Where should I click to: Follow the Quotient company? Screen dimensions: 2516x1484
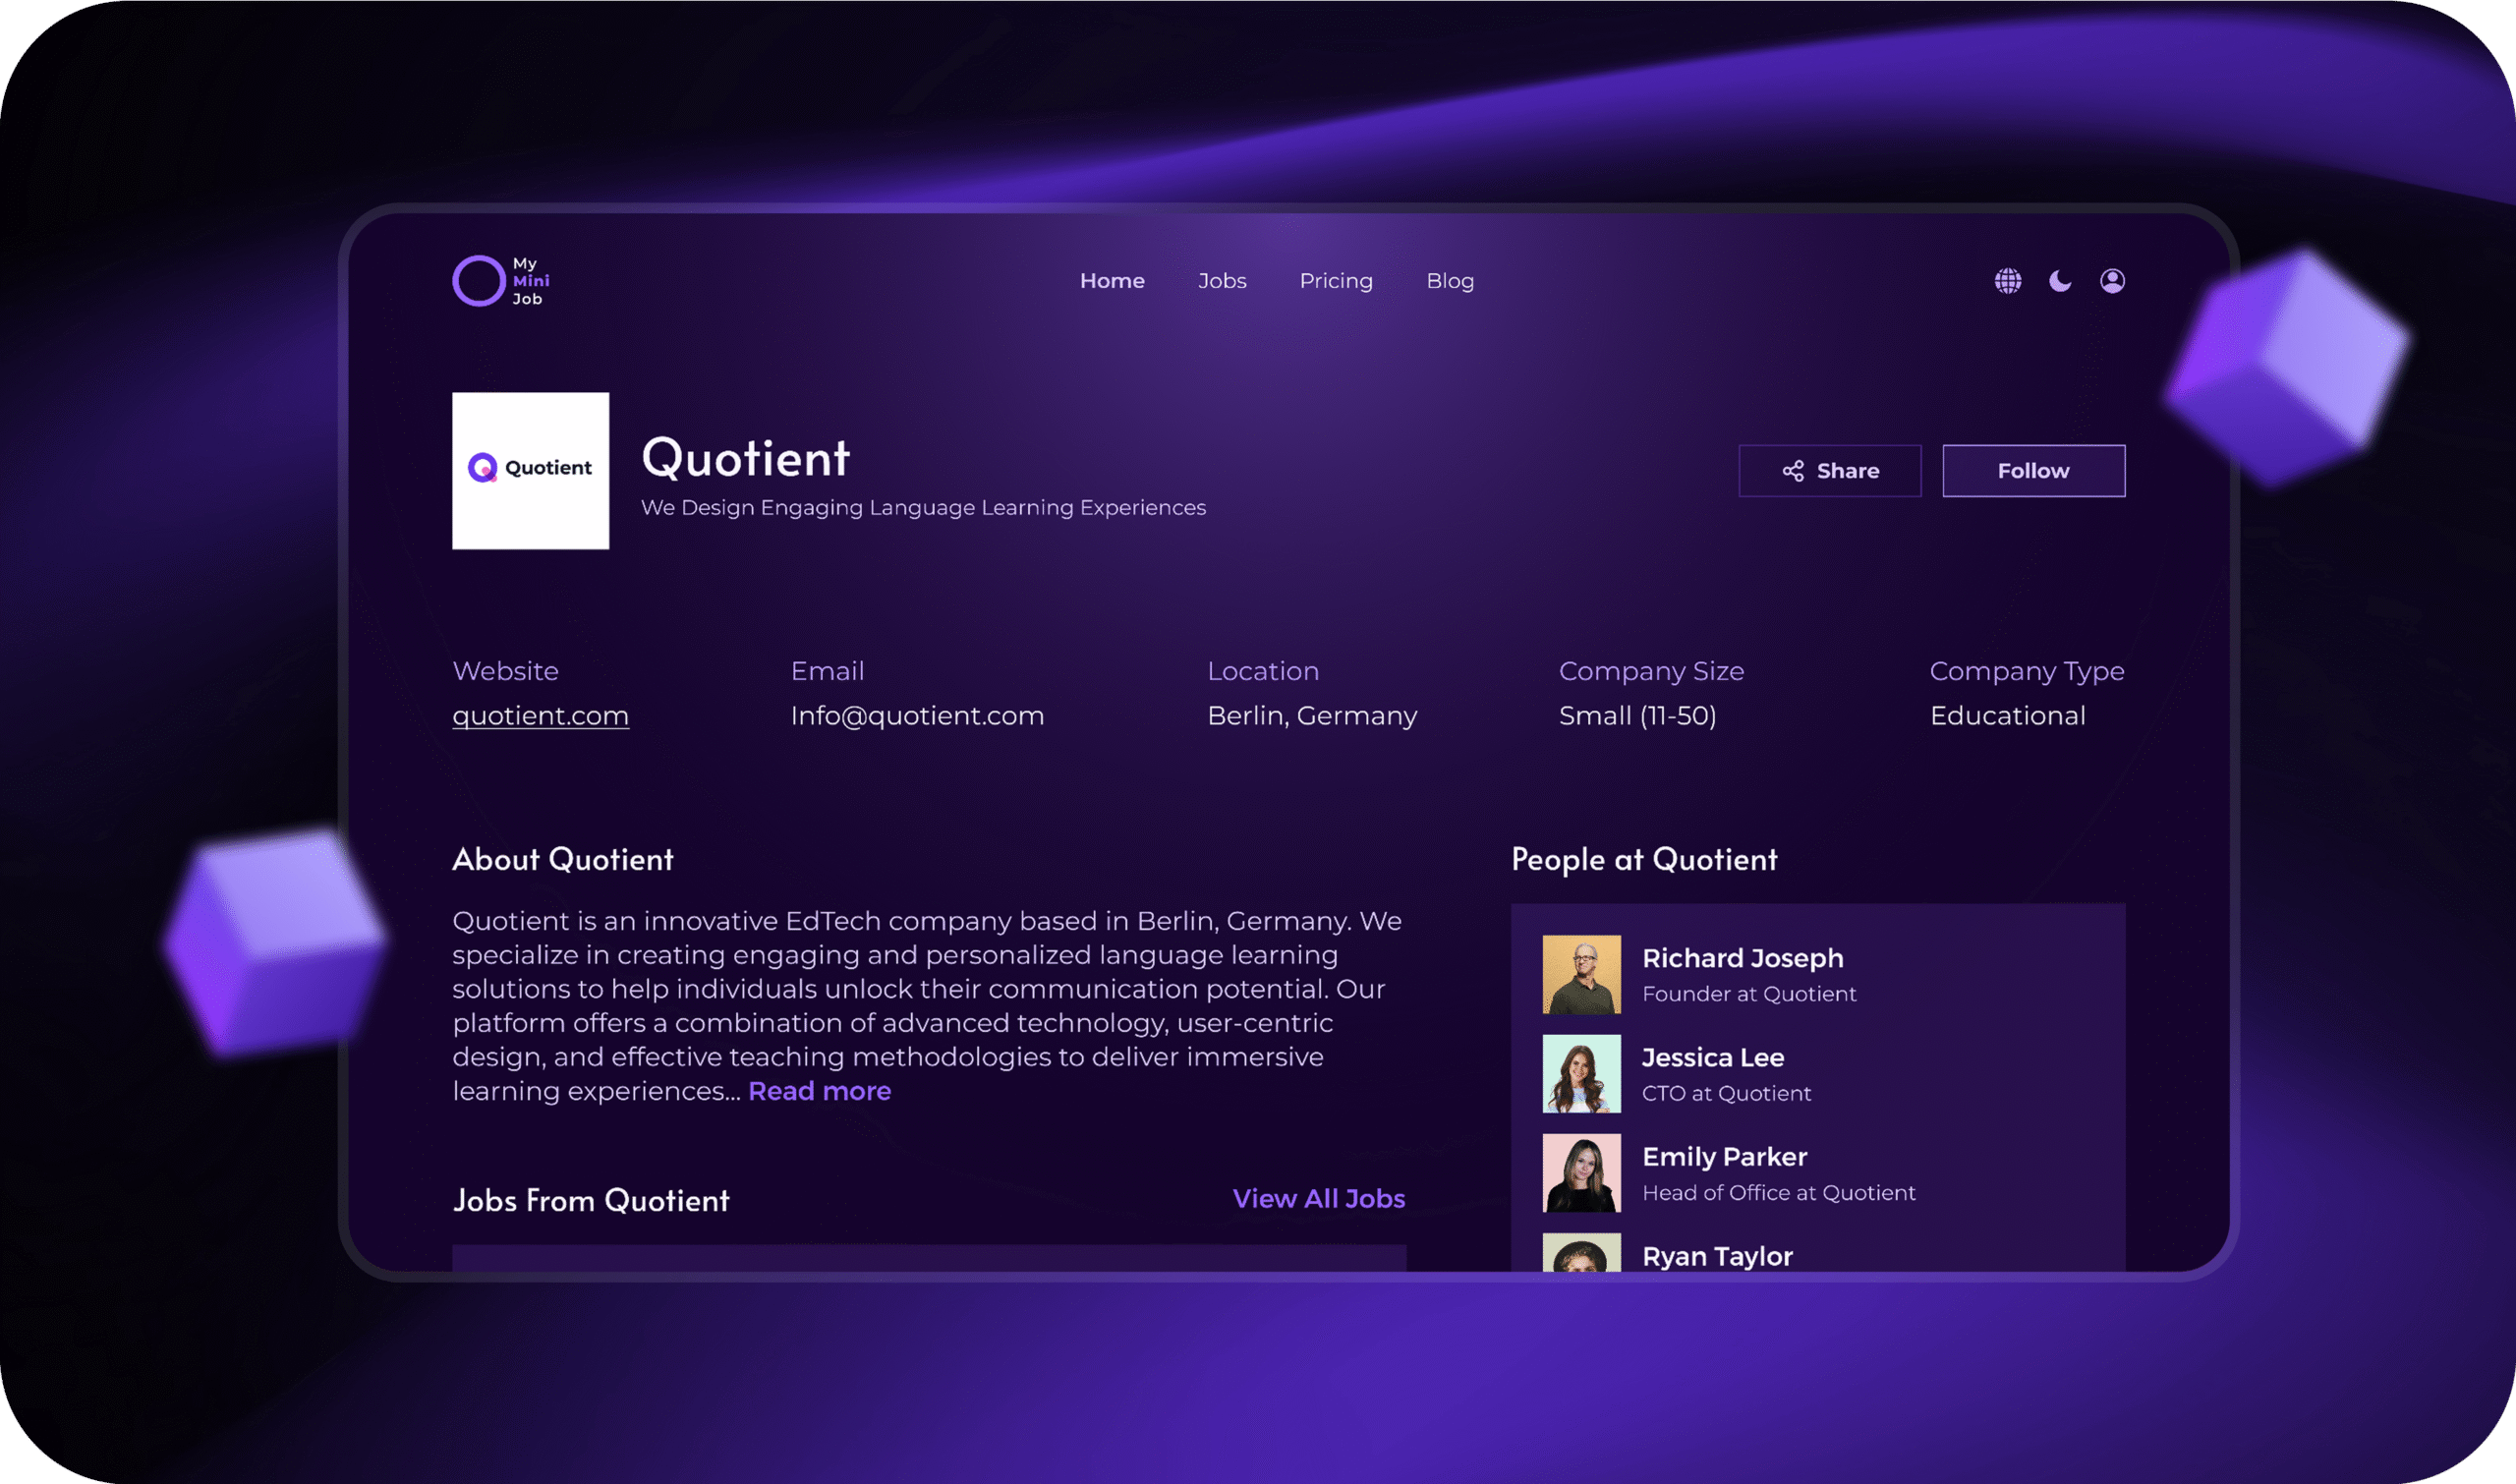pos(2033,470)
